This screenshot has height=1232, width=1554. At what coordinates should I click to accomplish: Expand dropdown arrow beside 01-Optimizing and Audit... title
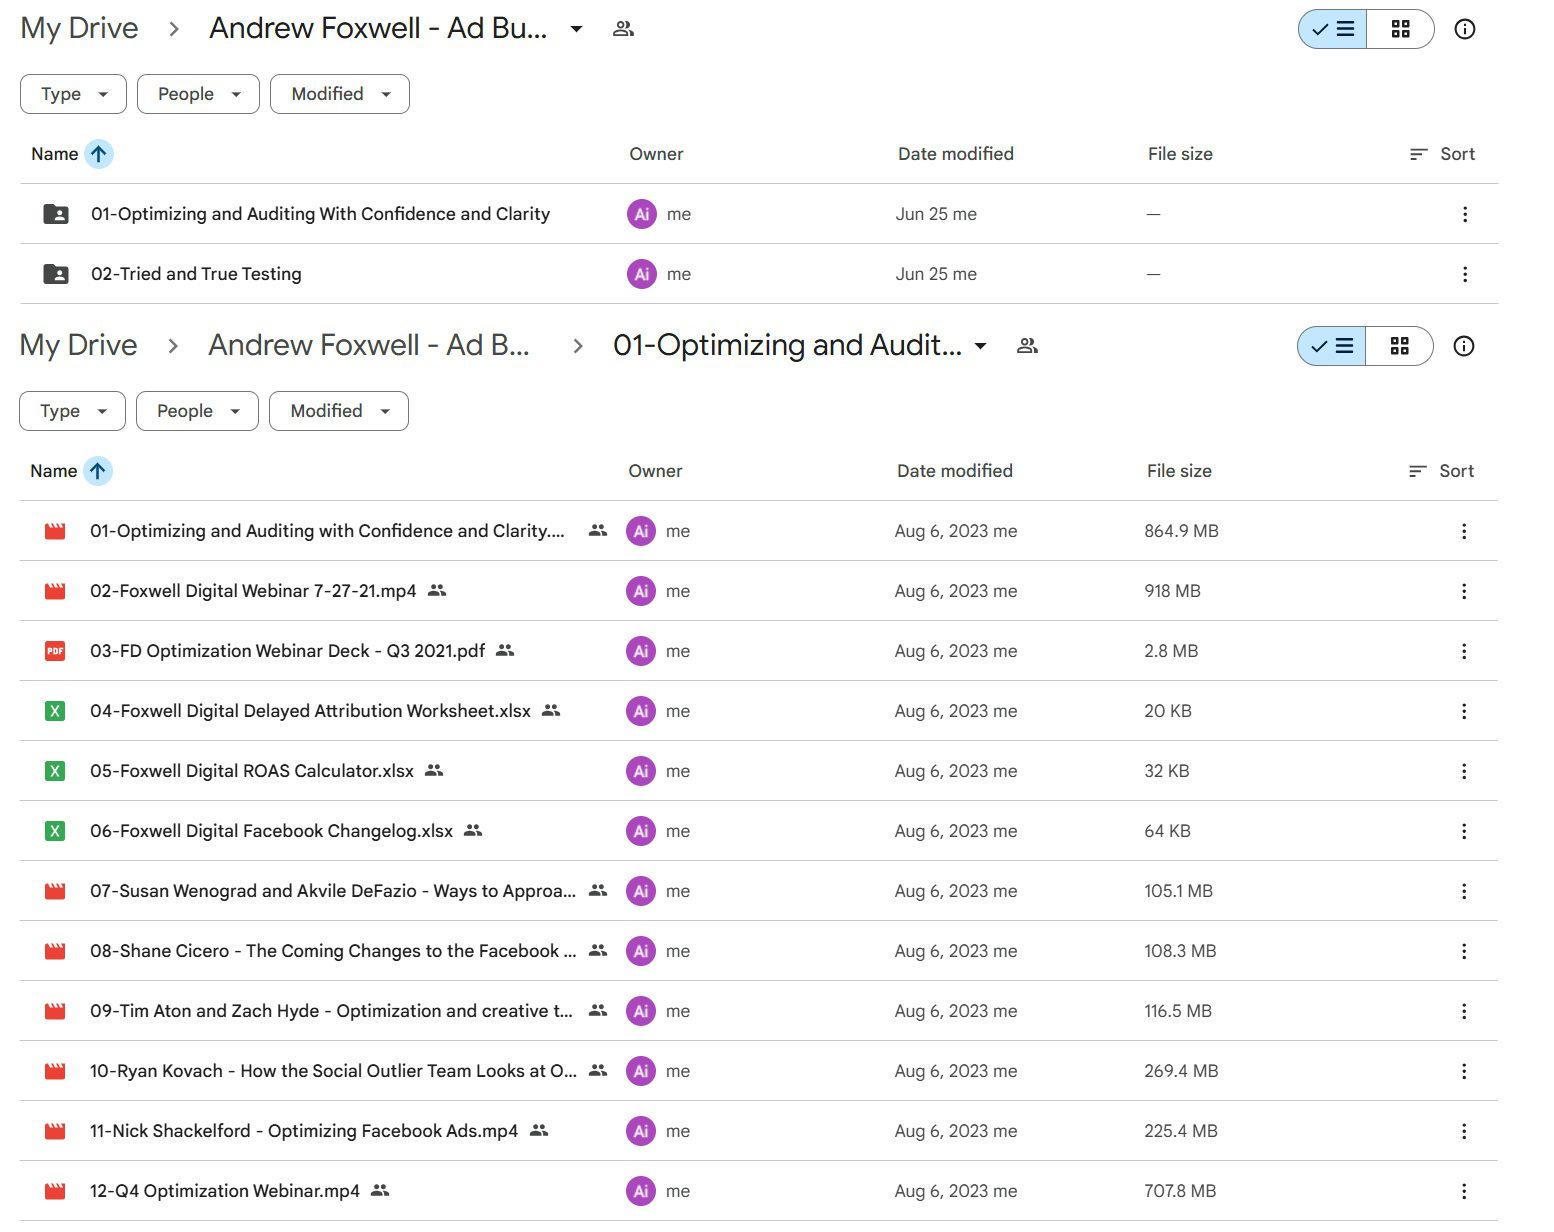click(980, 346)
